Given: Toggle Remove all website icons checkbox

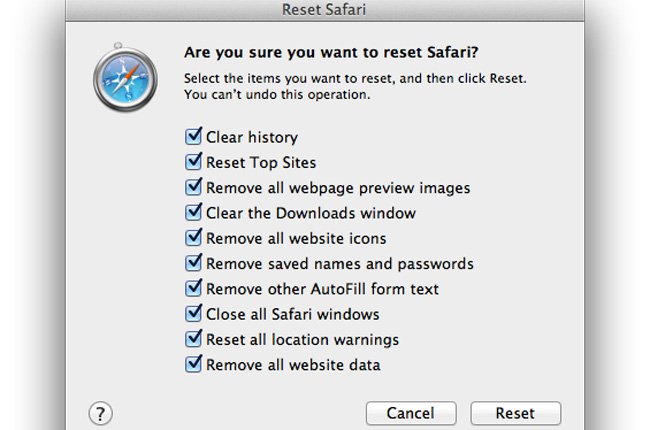Looking at the screenshot, I should point(194,238).
